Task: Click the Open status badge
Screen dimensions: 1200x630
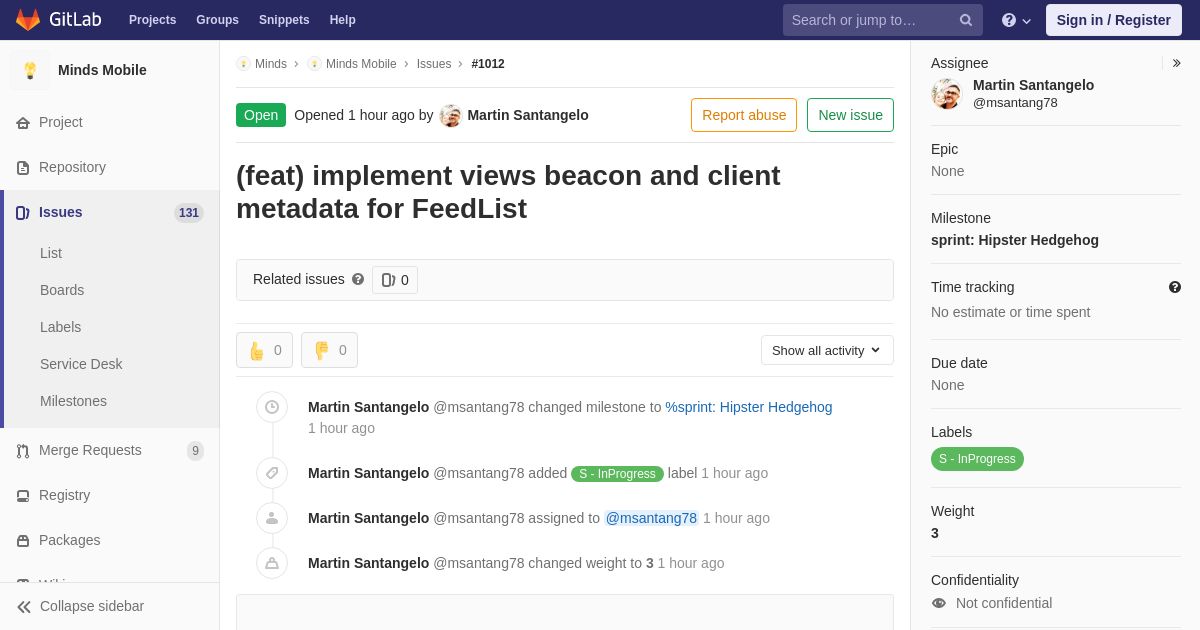Action: click(261, 115)
